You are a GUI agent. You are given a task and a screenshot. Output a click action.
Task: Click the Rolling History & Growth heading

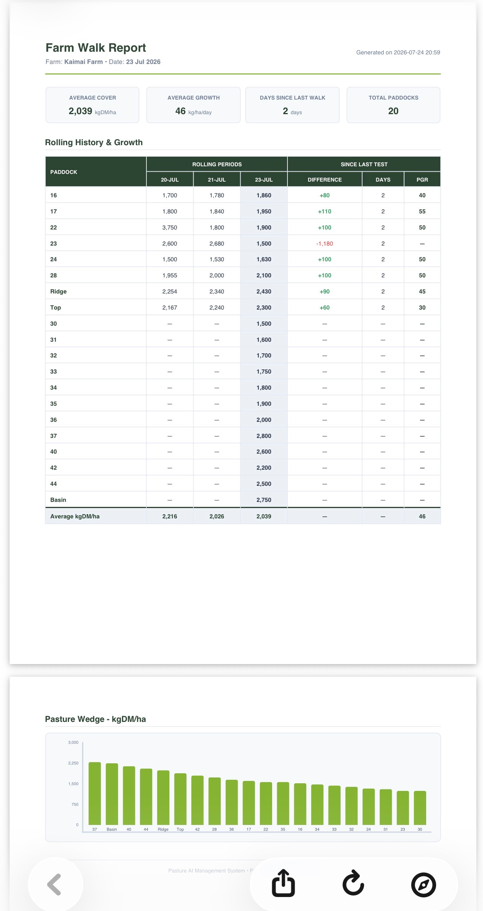coord(94,142)
